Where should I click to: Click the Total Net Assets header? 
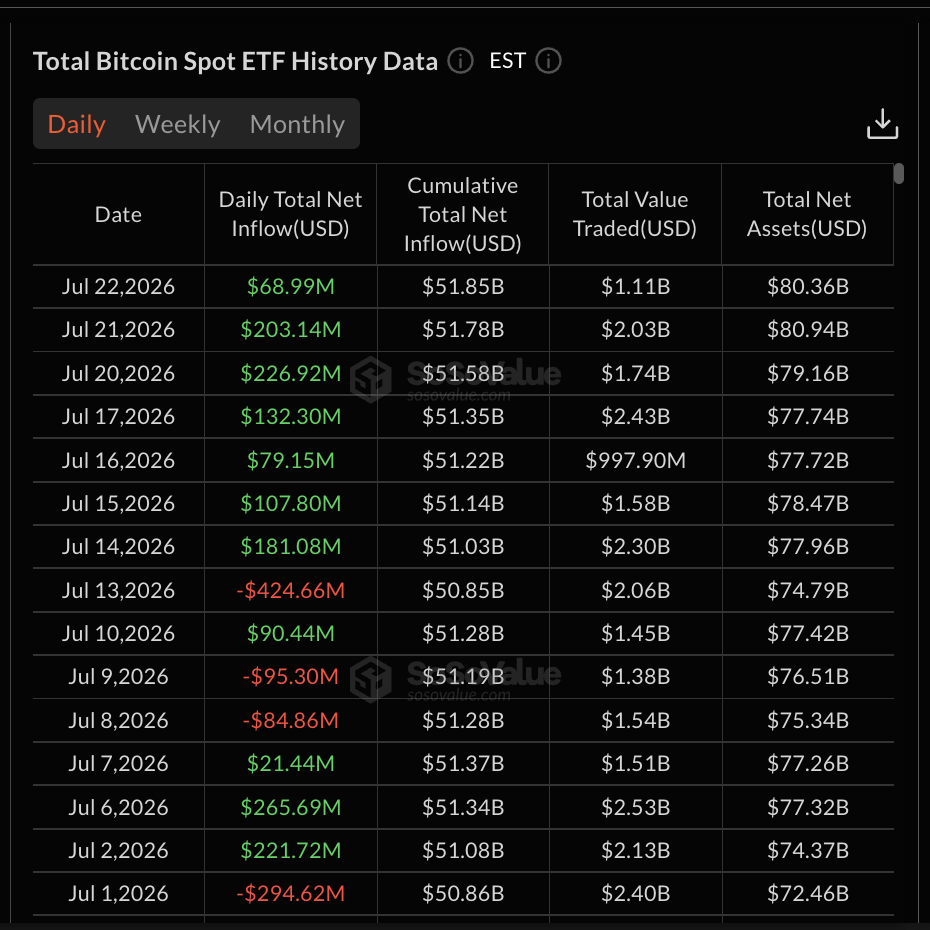tap(807, 214)
